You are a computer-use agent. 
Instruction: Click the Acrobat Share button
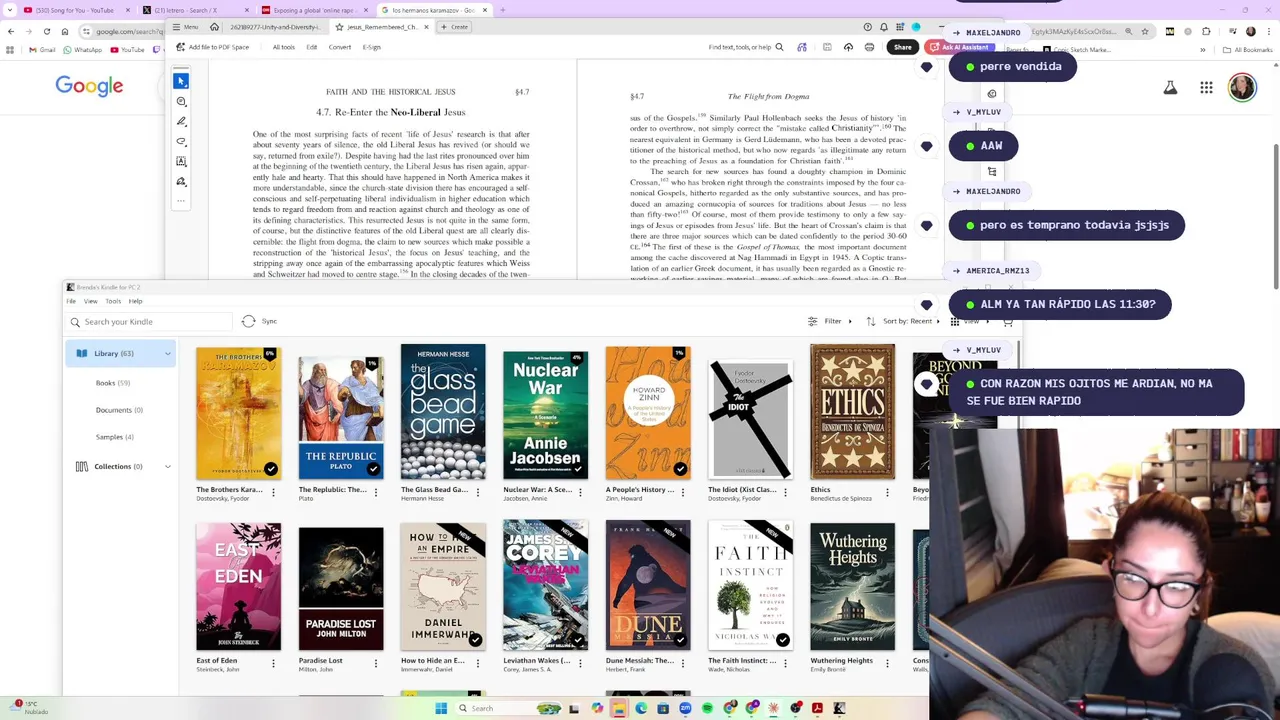pos(903,47)
